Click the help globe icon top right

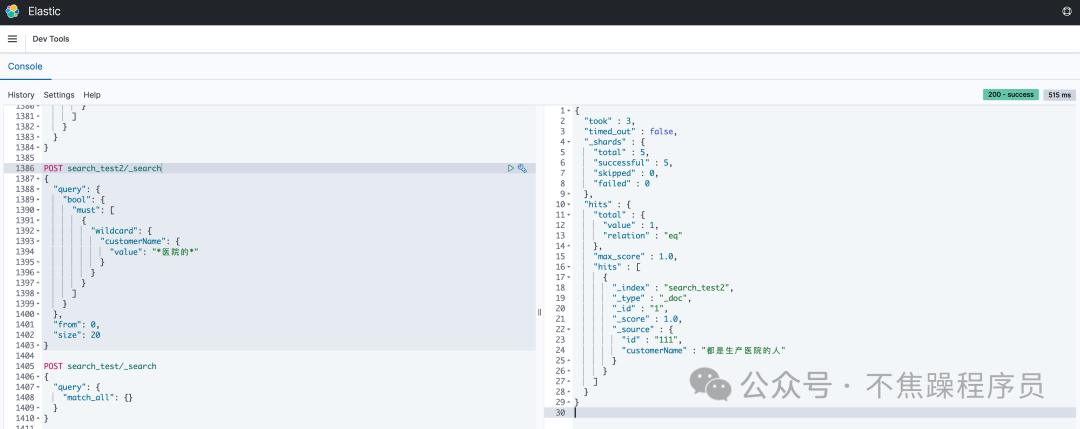[x=1067, y=11]
